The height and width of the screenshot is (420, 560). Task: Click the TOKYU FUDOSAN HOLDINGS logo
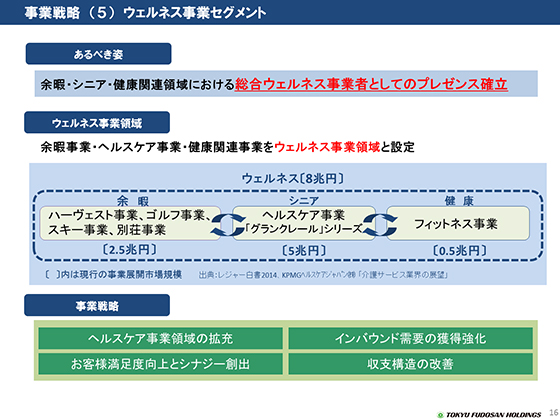coord(490,415)
